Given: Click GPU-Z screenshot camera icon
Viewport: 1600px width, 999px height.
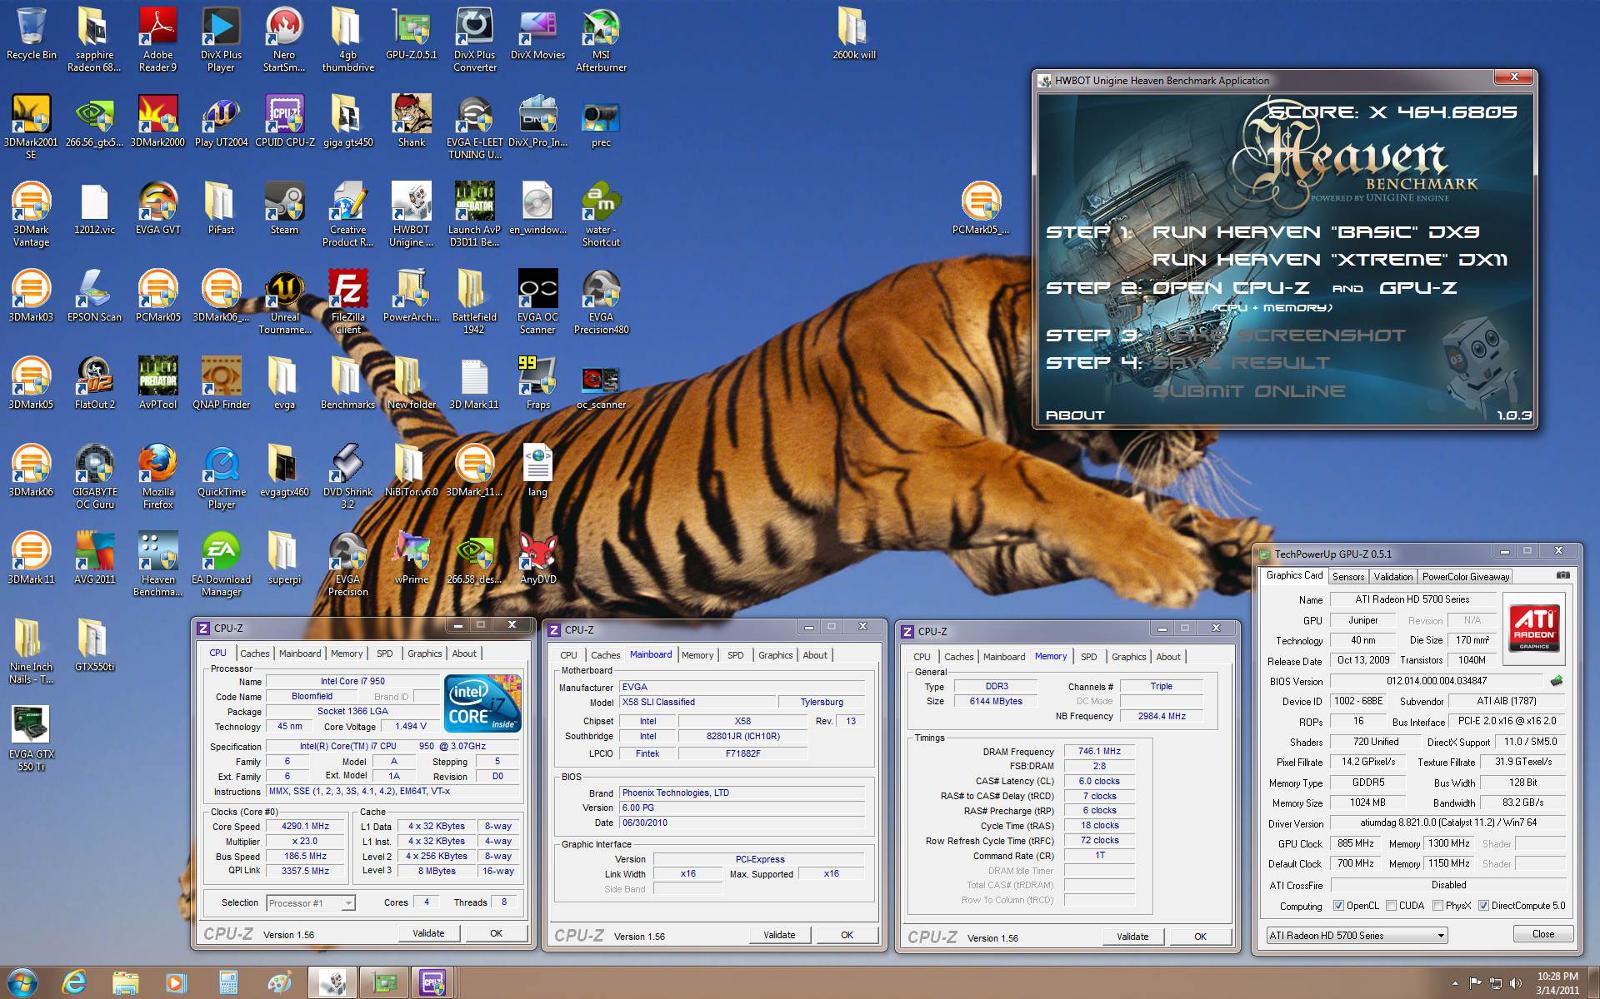Looking at the screenshot, I should point(1563,576).
